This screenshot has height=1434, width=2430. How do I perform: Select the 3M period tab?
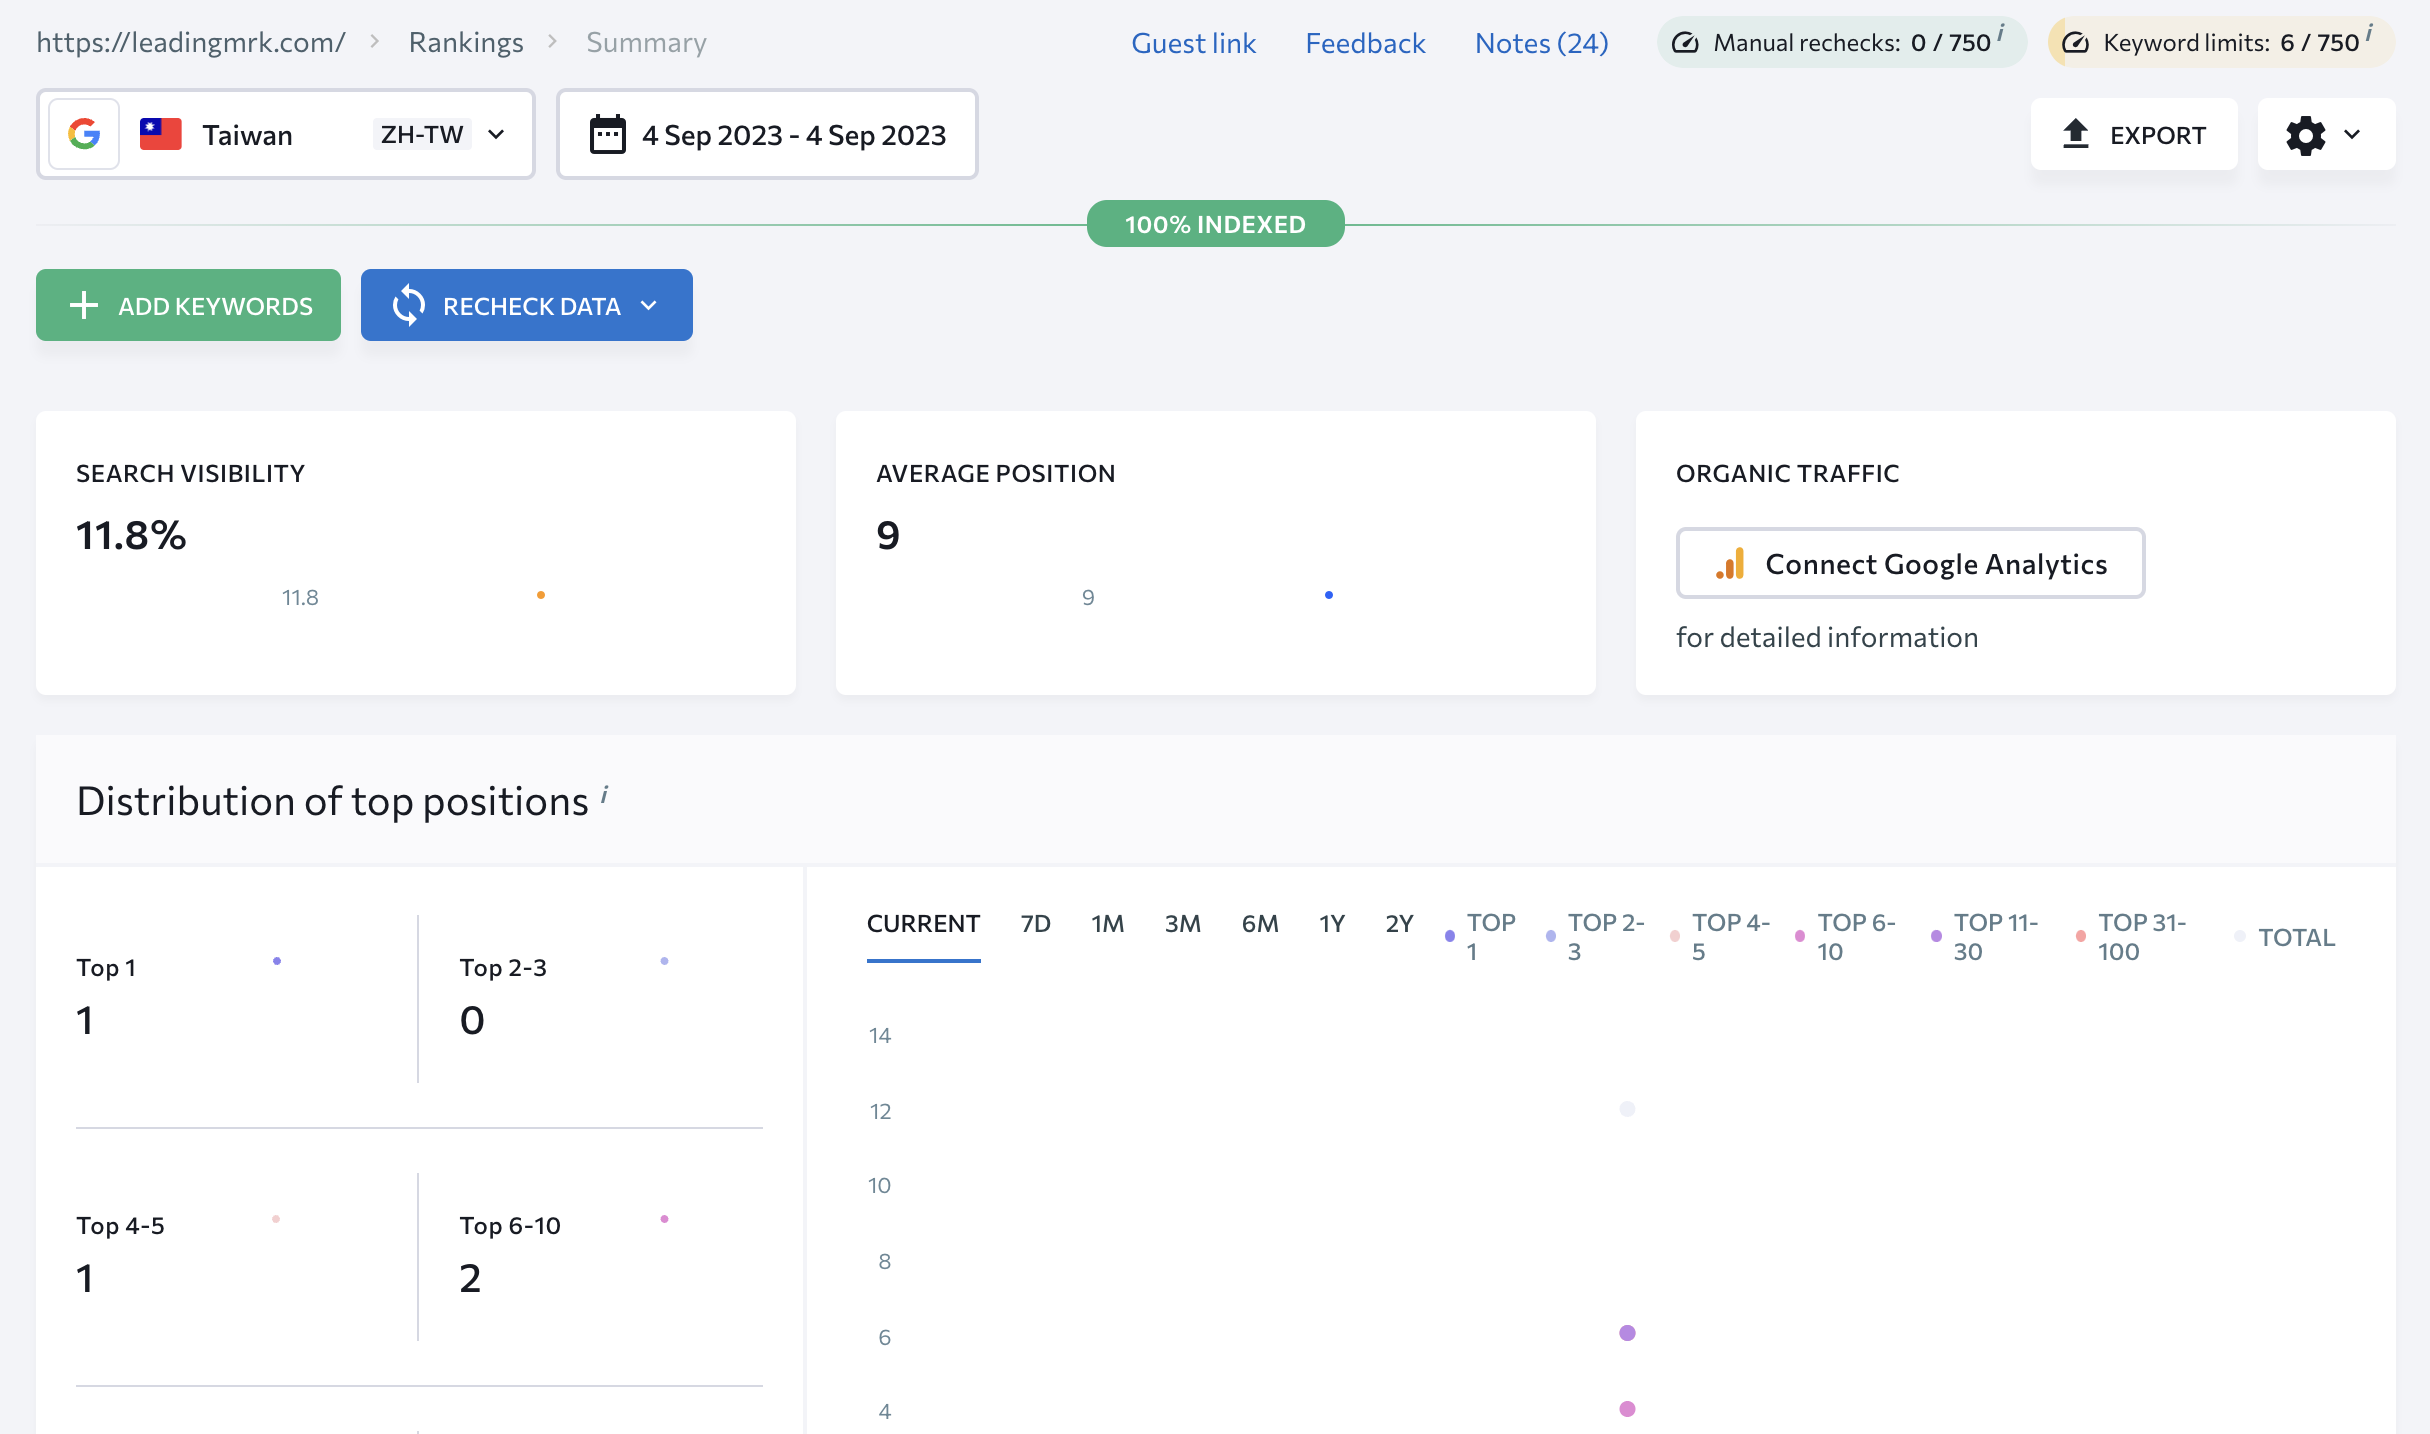1182,924
